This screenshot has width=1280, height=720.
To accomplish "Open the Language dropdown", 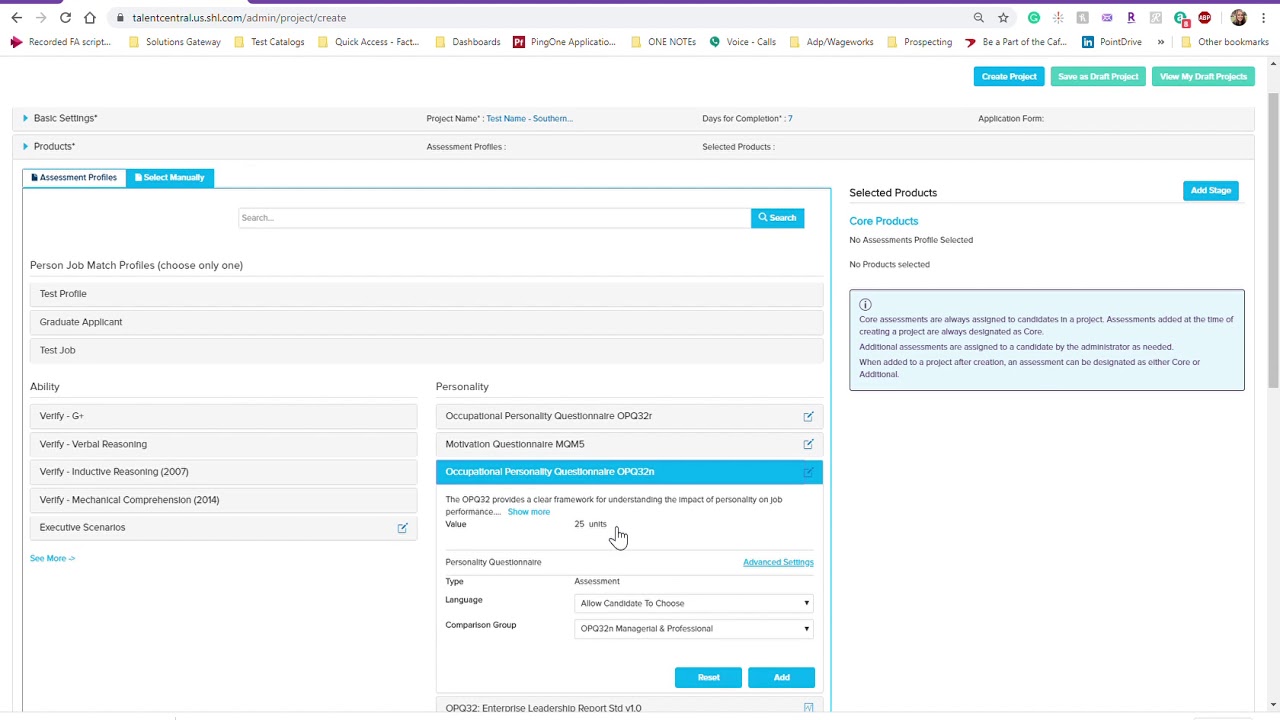I will [x=694, y=603].
